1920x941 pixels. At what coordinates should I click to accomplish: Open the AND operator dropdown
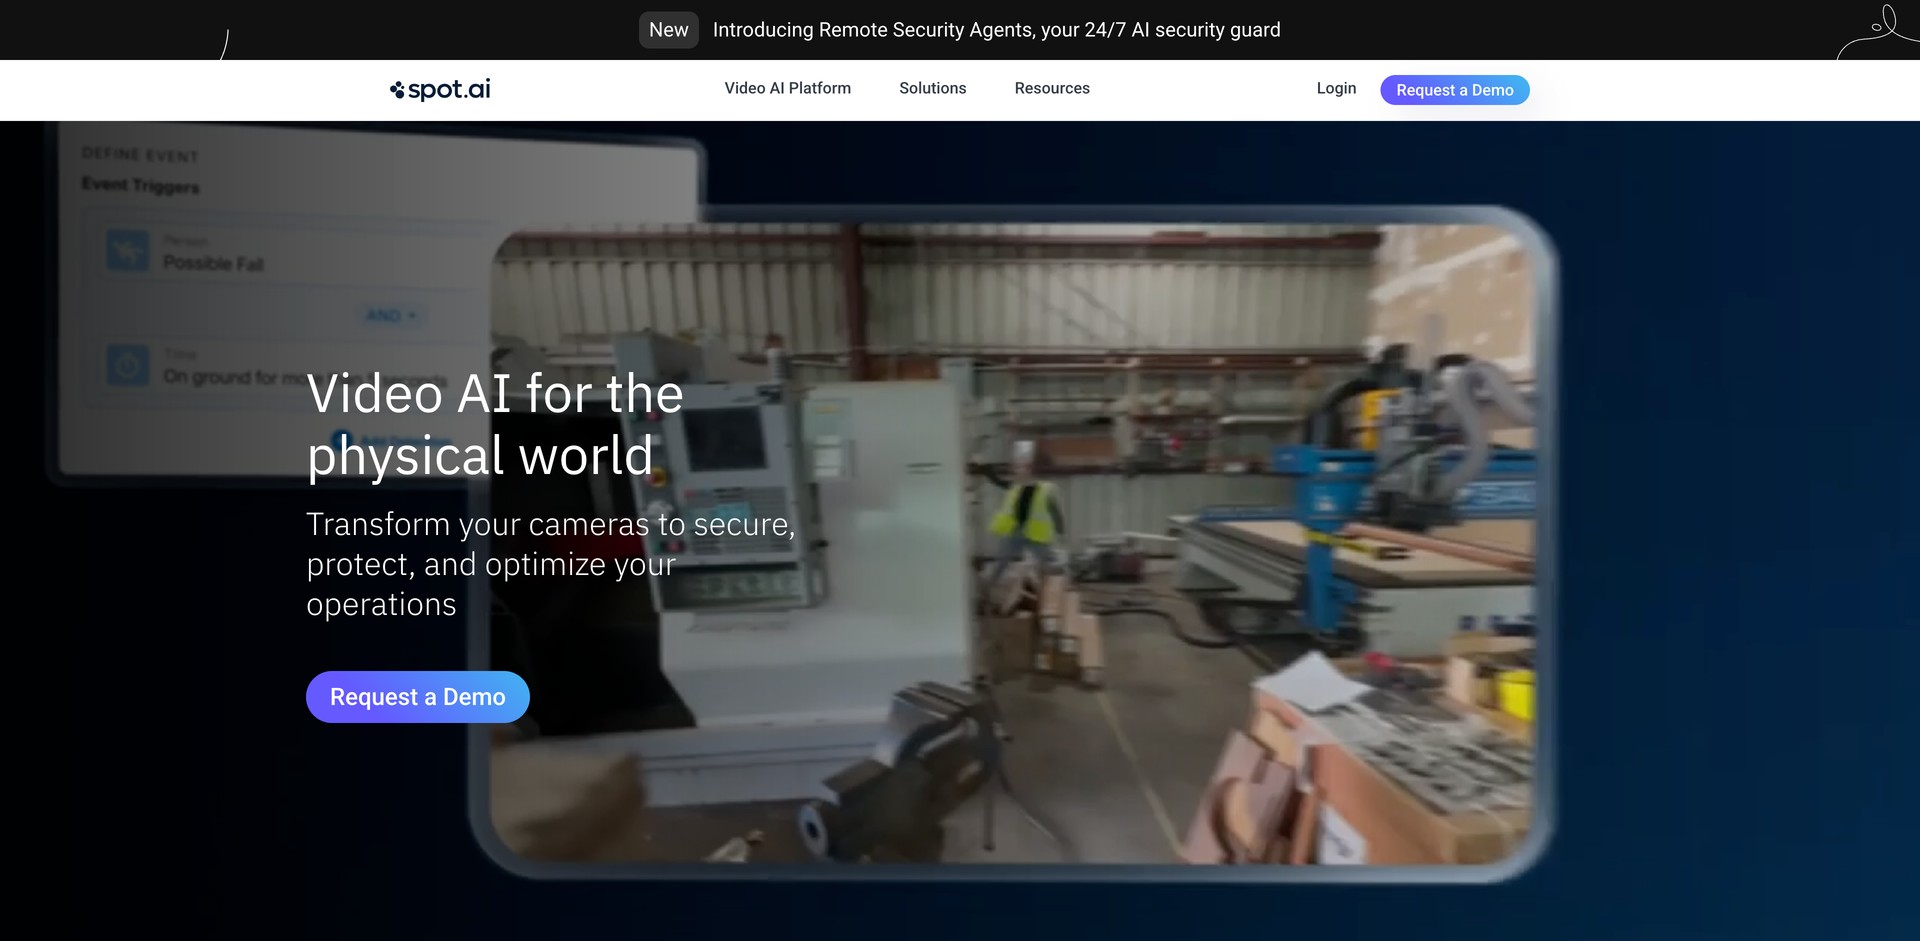click(390, 315)
